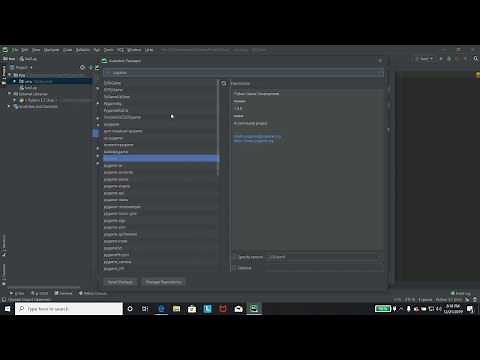This screenshot has width=480, height=360.
Task: Open Microsoft Store from taskbar
Action: click(x=192, y=309)
